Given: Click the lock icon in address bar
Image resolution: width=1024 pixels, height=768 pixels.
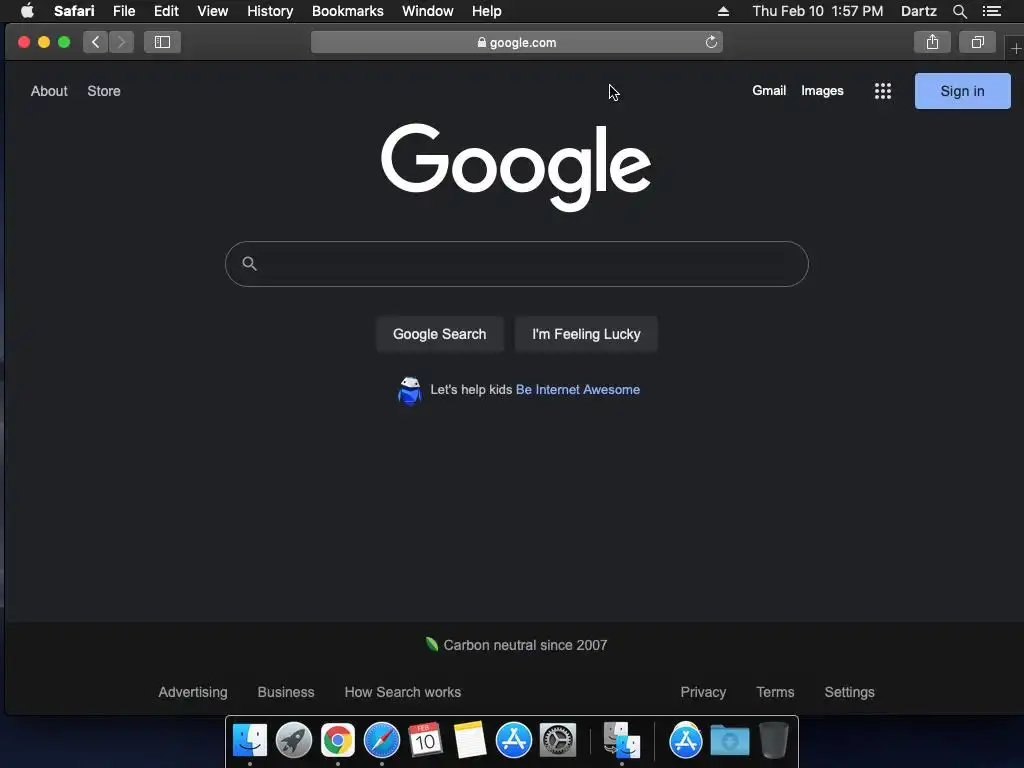Looking at the screenshot, I should [482, 42].
